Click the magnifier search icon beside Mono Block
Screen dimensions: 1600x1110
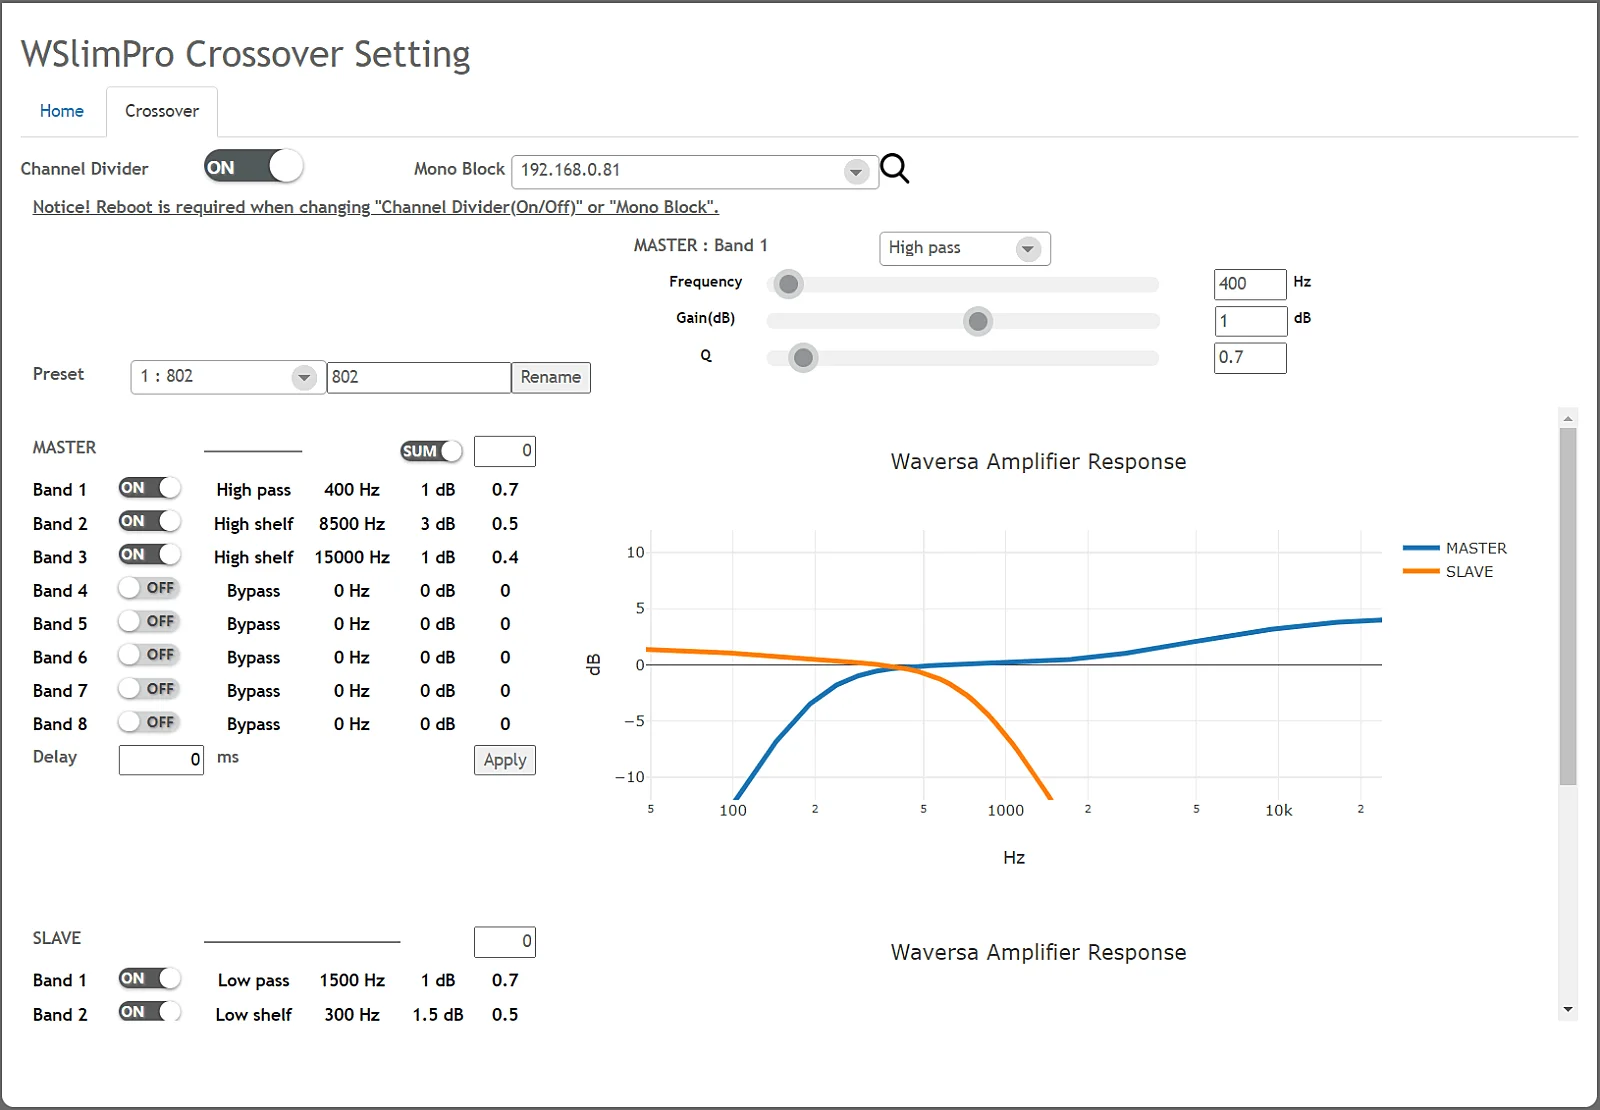coord(895,169)
